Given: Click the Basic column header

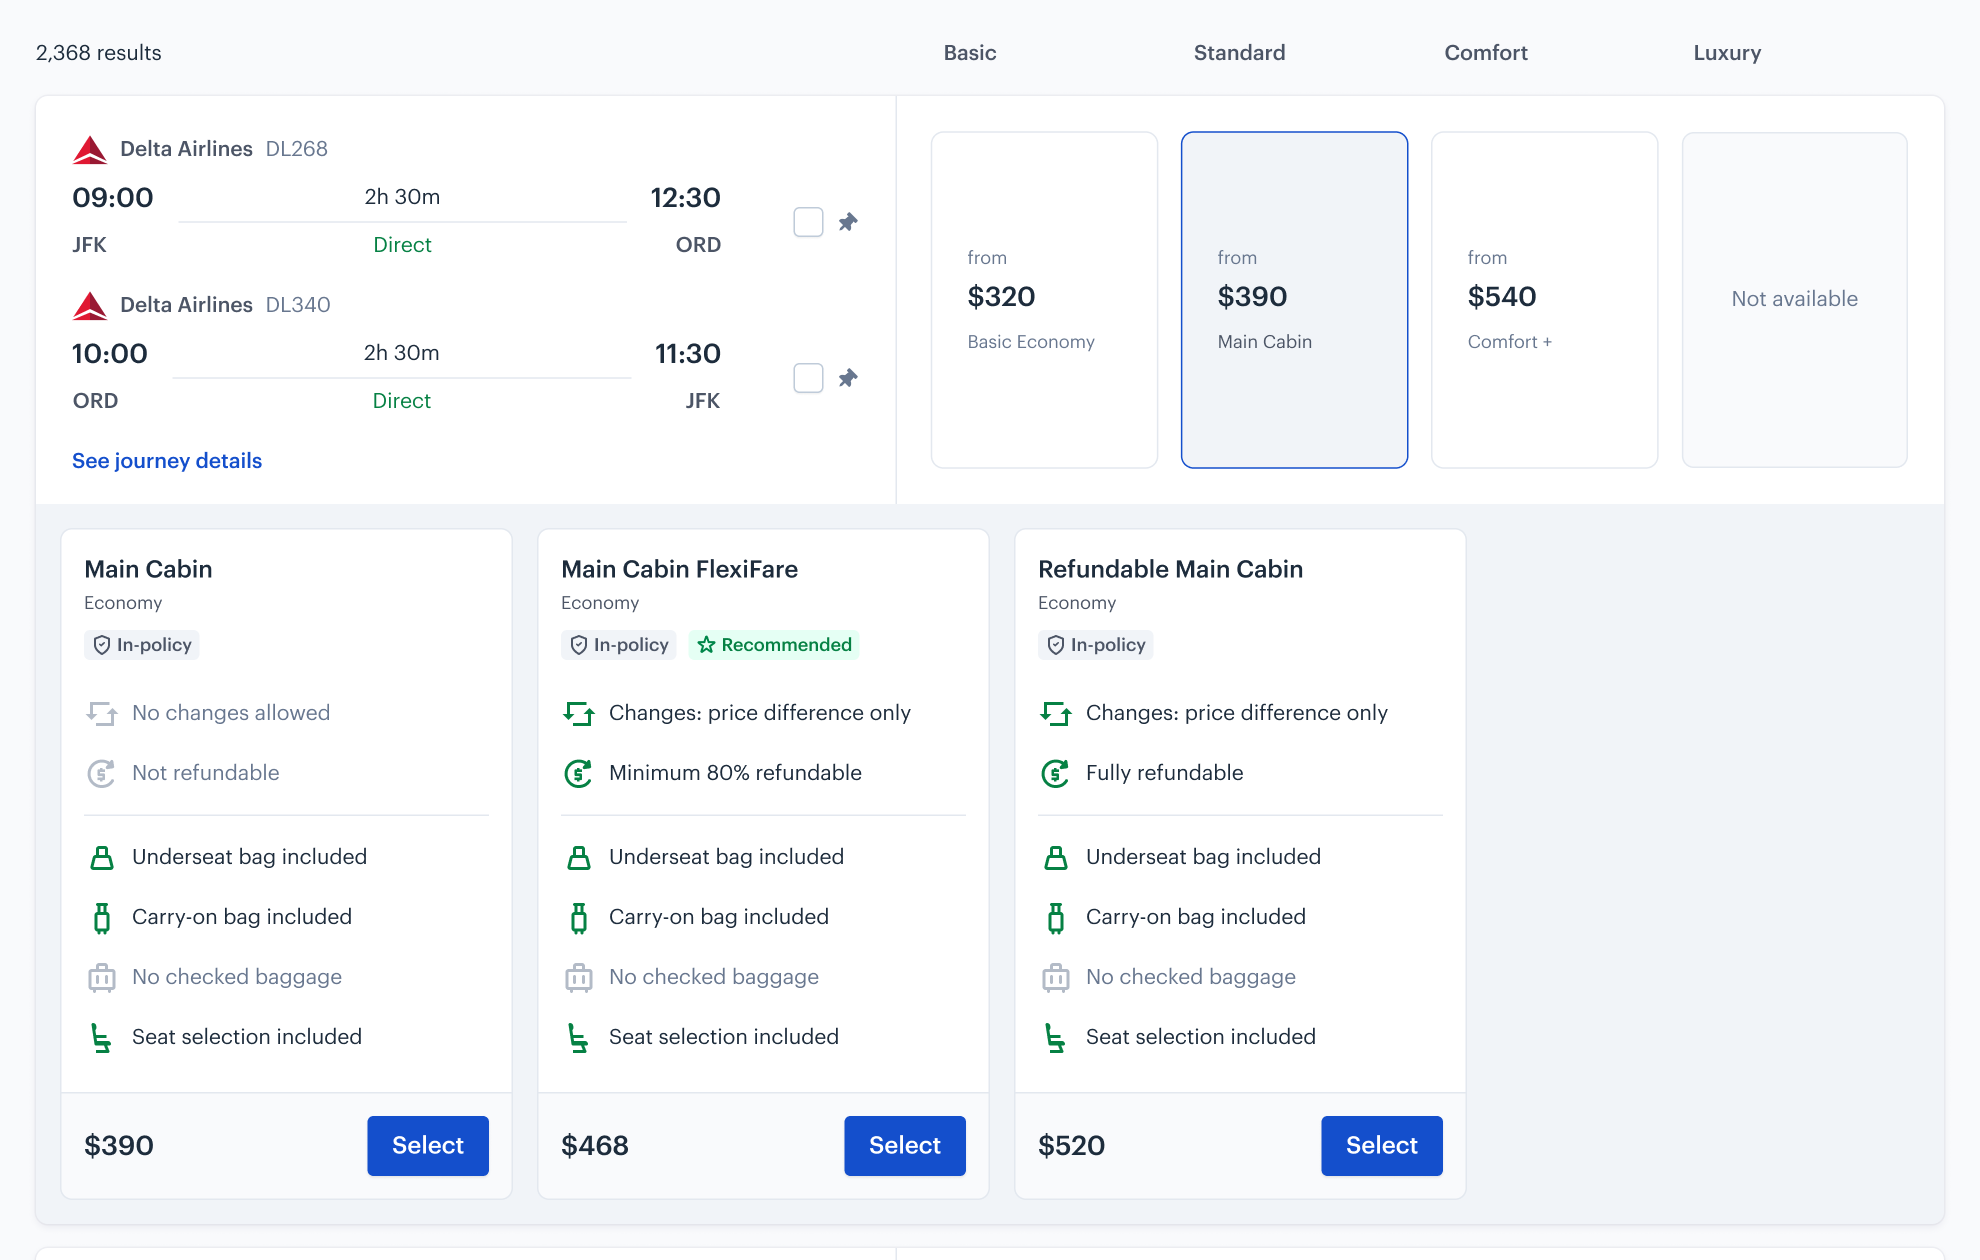Looking at the screenshot, I should (x=970, y=53).
